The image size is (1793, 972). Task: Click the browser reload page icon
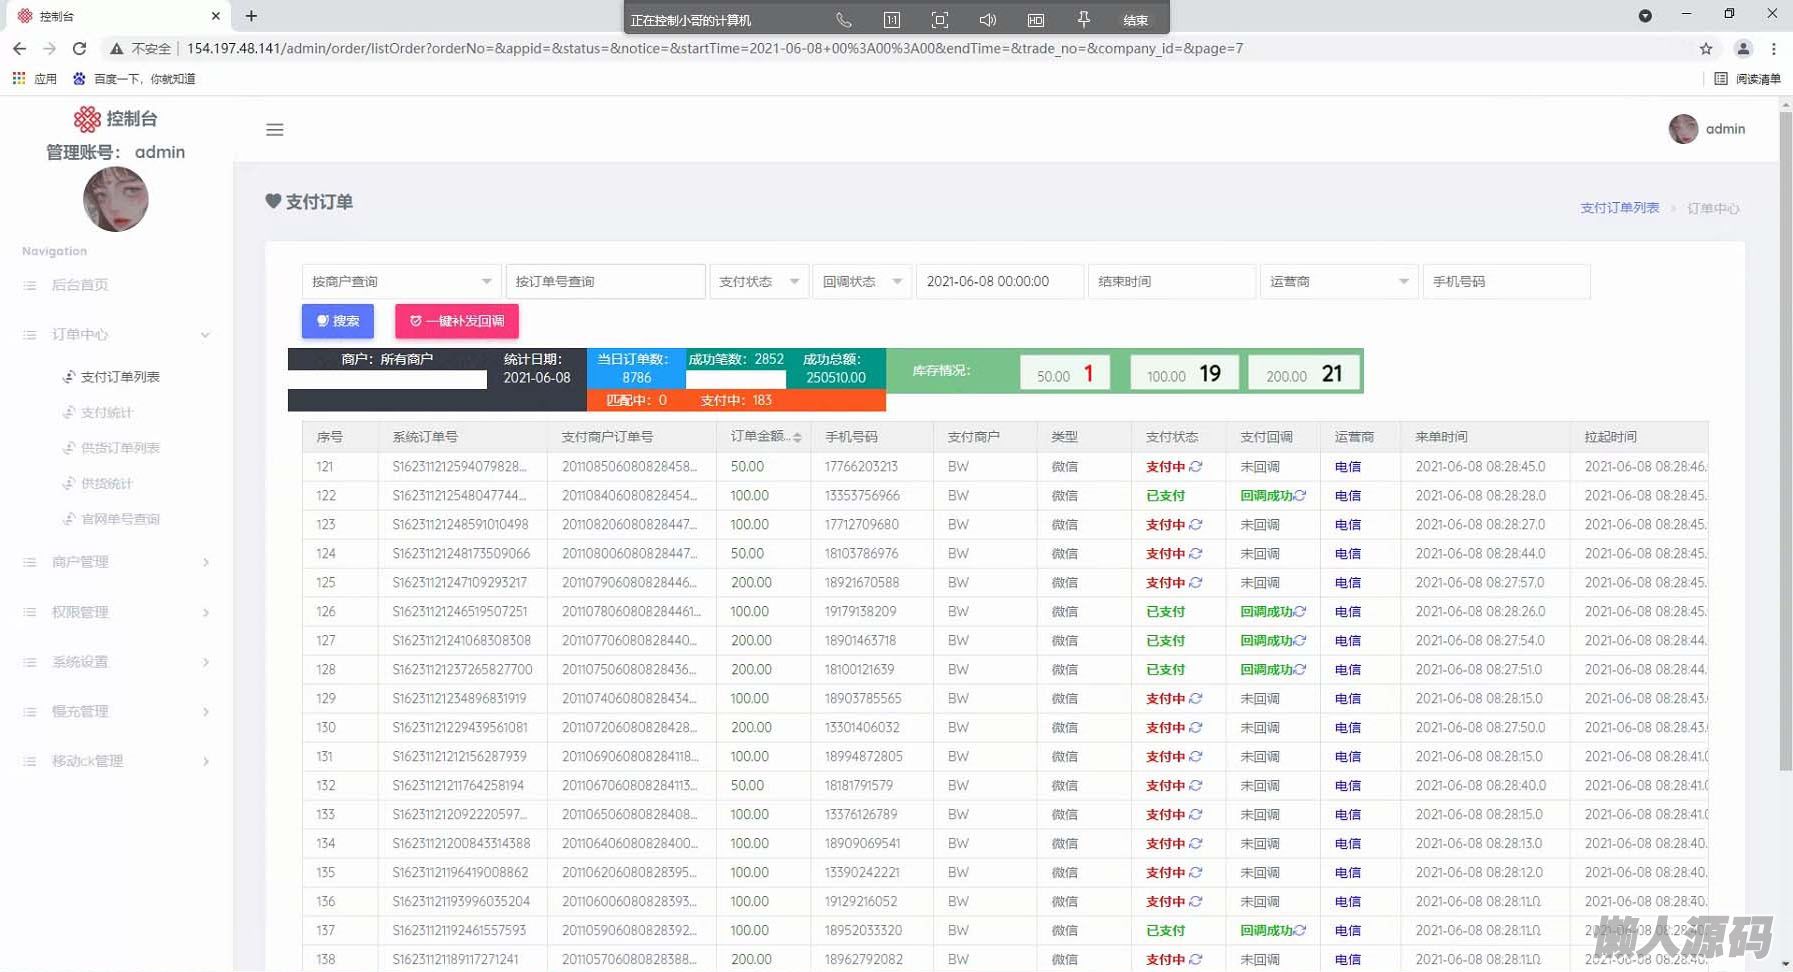tap(80, 48)
